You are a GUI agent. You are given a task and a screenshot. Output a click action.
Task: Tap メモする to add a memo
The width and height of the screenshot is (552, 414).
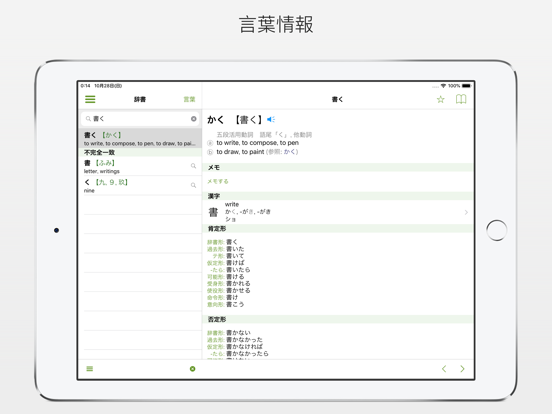[x=218, y=181]
